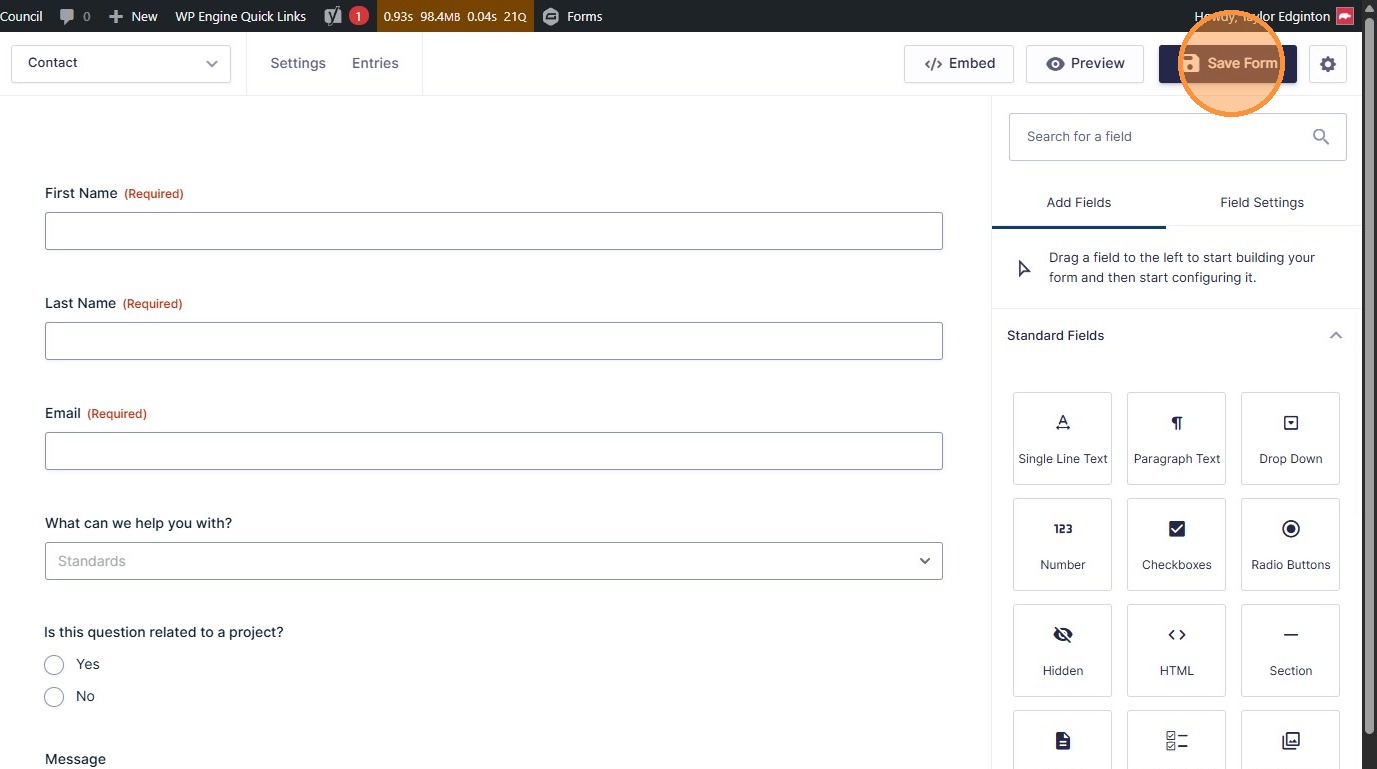
Task: Click the "Is this question related to a project?" label
Action: click(164, 632)
